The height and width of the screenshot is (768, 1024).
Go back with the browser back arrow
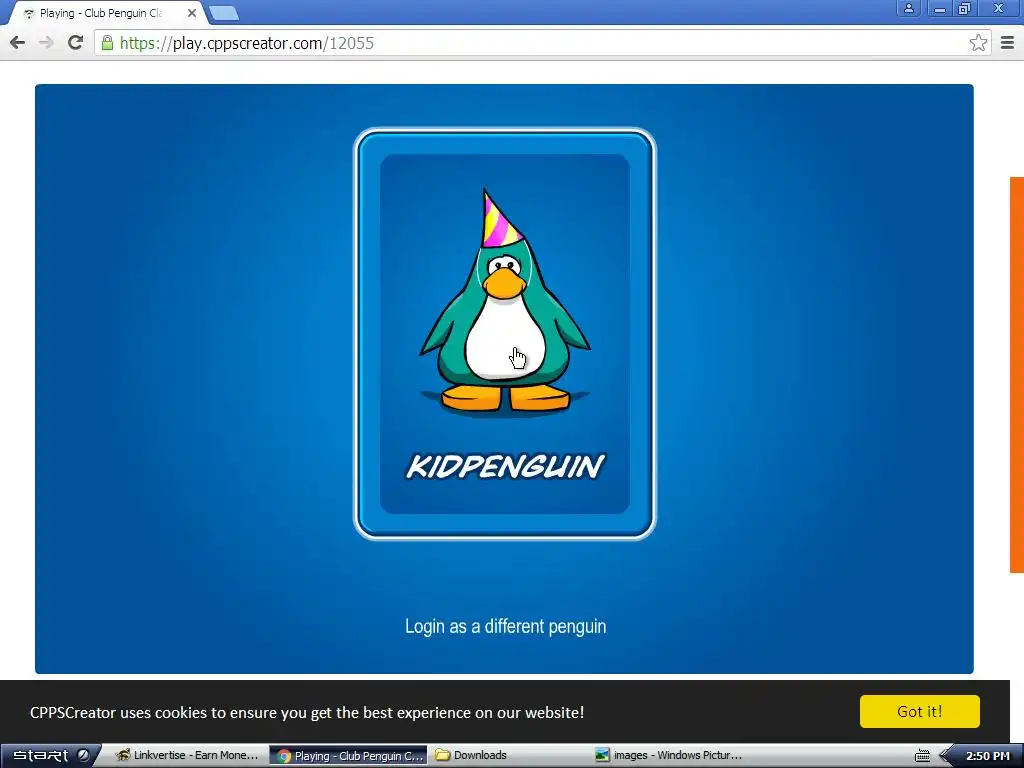tap(18, 43)
